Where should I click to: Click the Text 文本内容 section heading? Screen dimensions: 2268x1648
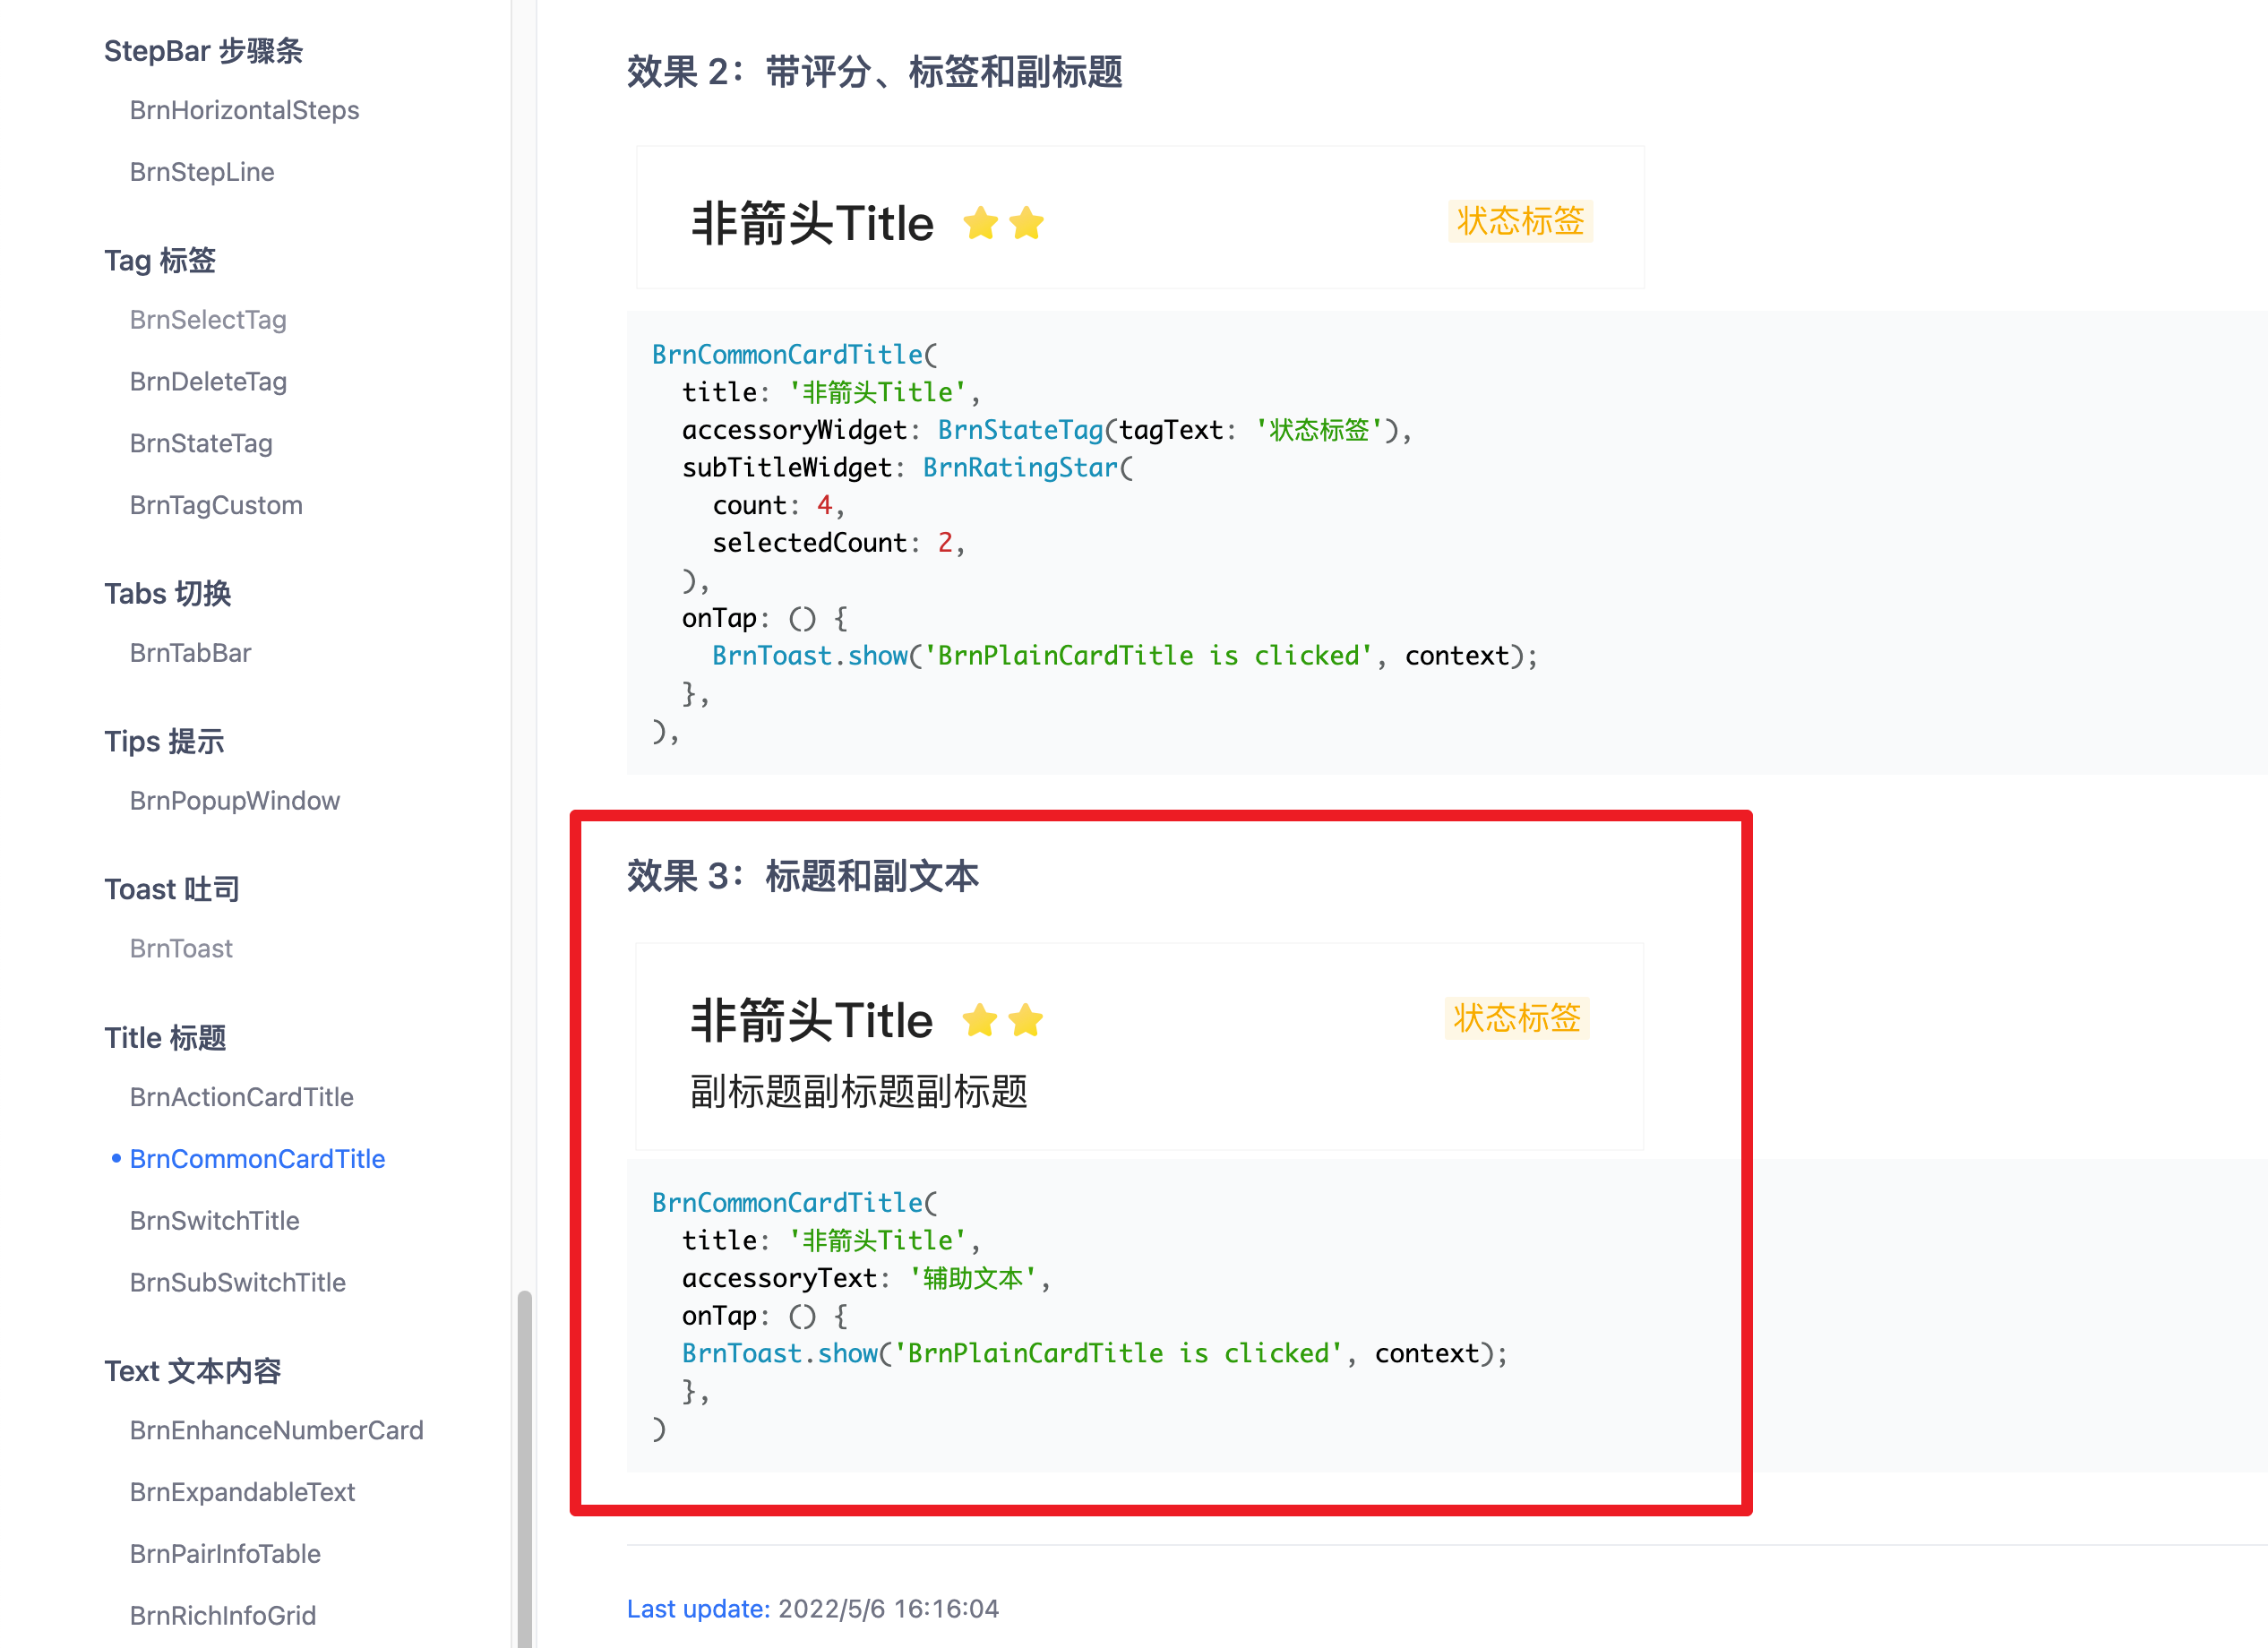pyautogui.click(x=193, y=1371)
